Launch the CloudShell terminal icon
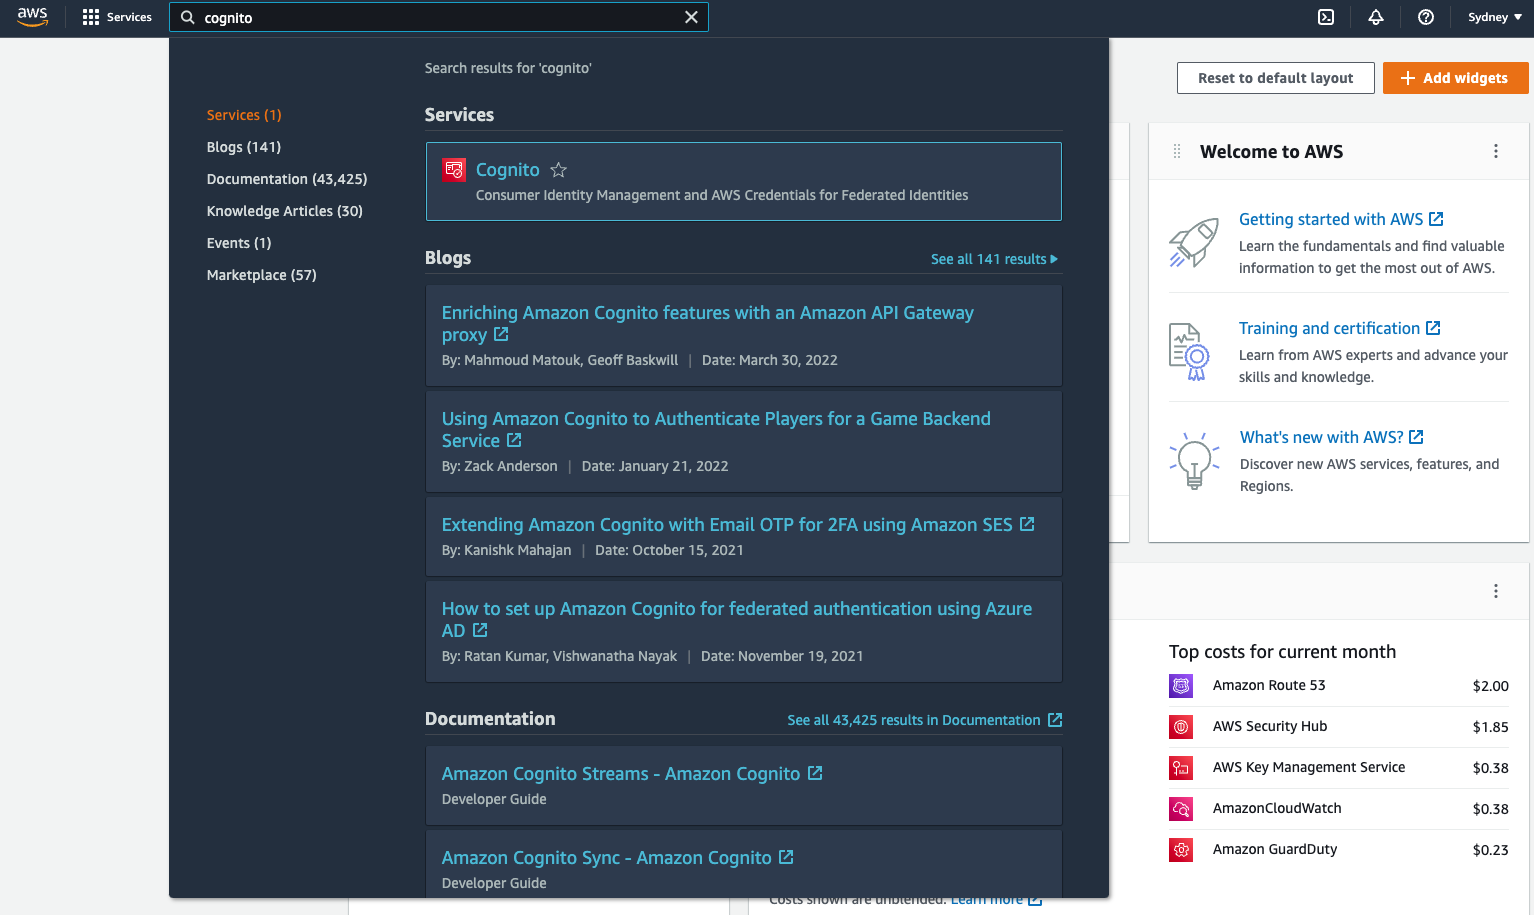1534x915 pixels. tap(1326, 17)
